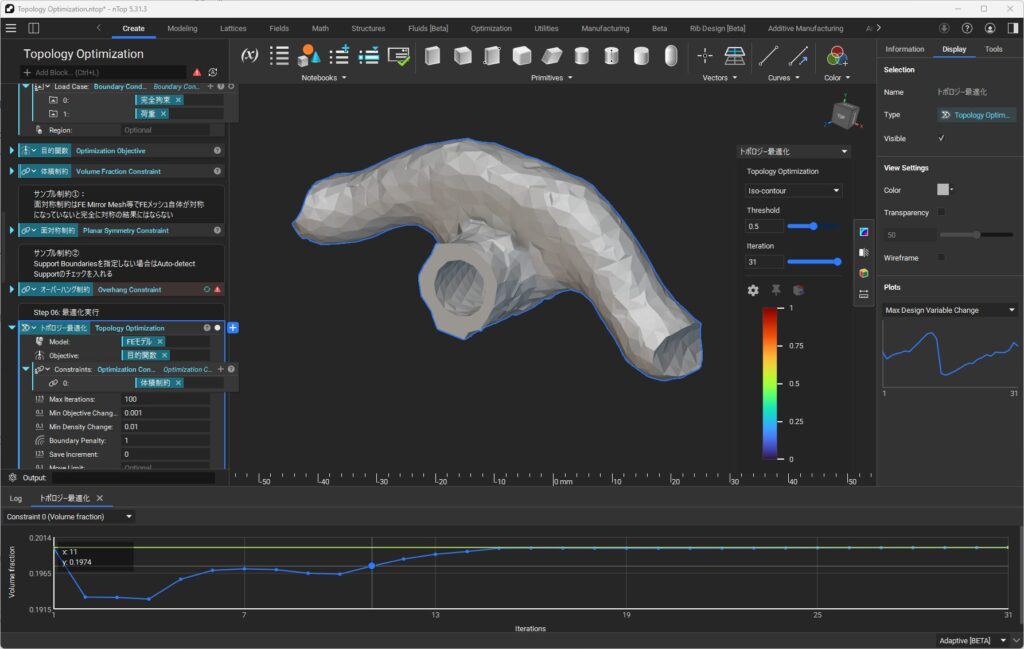The height and width of the screenshot is (649, 1024).
Task: Open the Iso-contour display dropdown
Action: (794, 190)
